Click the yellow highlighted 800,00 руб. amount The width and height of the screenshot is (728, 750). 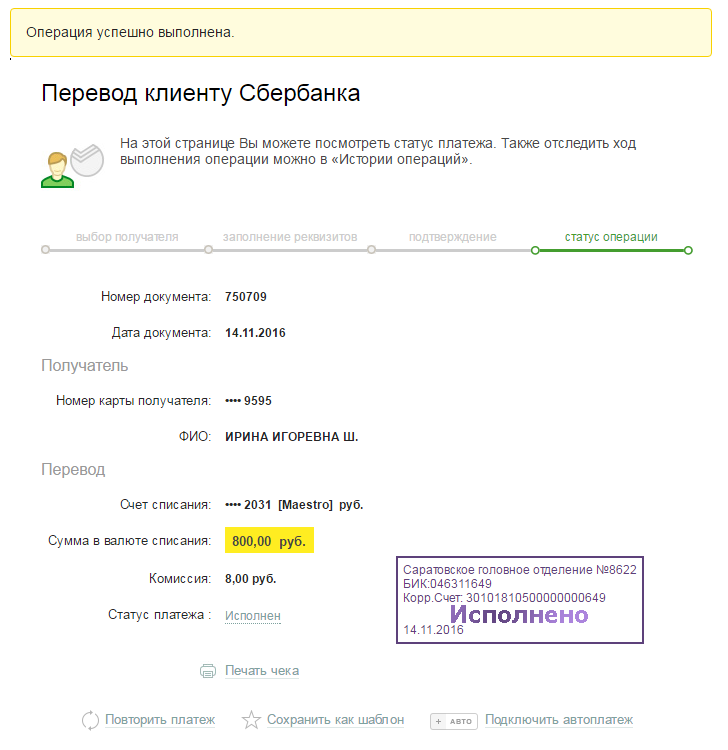point(269,540)
